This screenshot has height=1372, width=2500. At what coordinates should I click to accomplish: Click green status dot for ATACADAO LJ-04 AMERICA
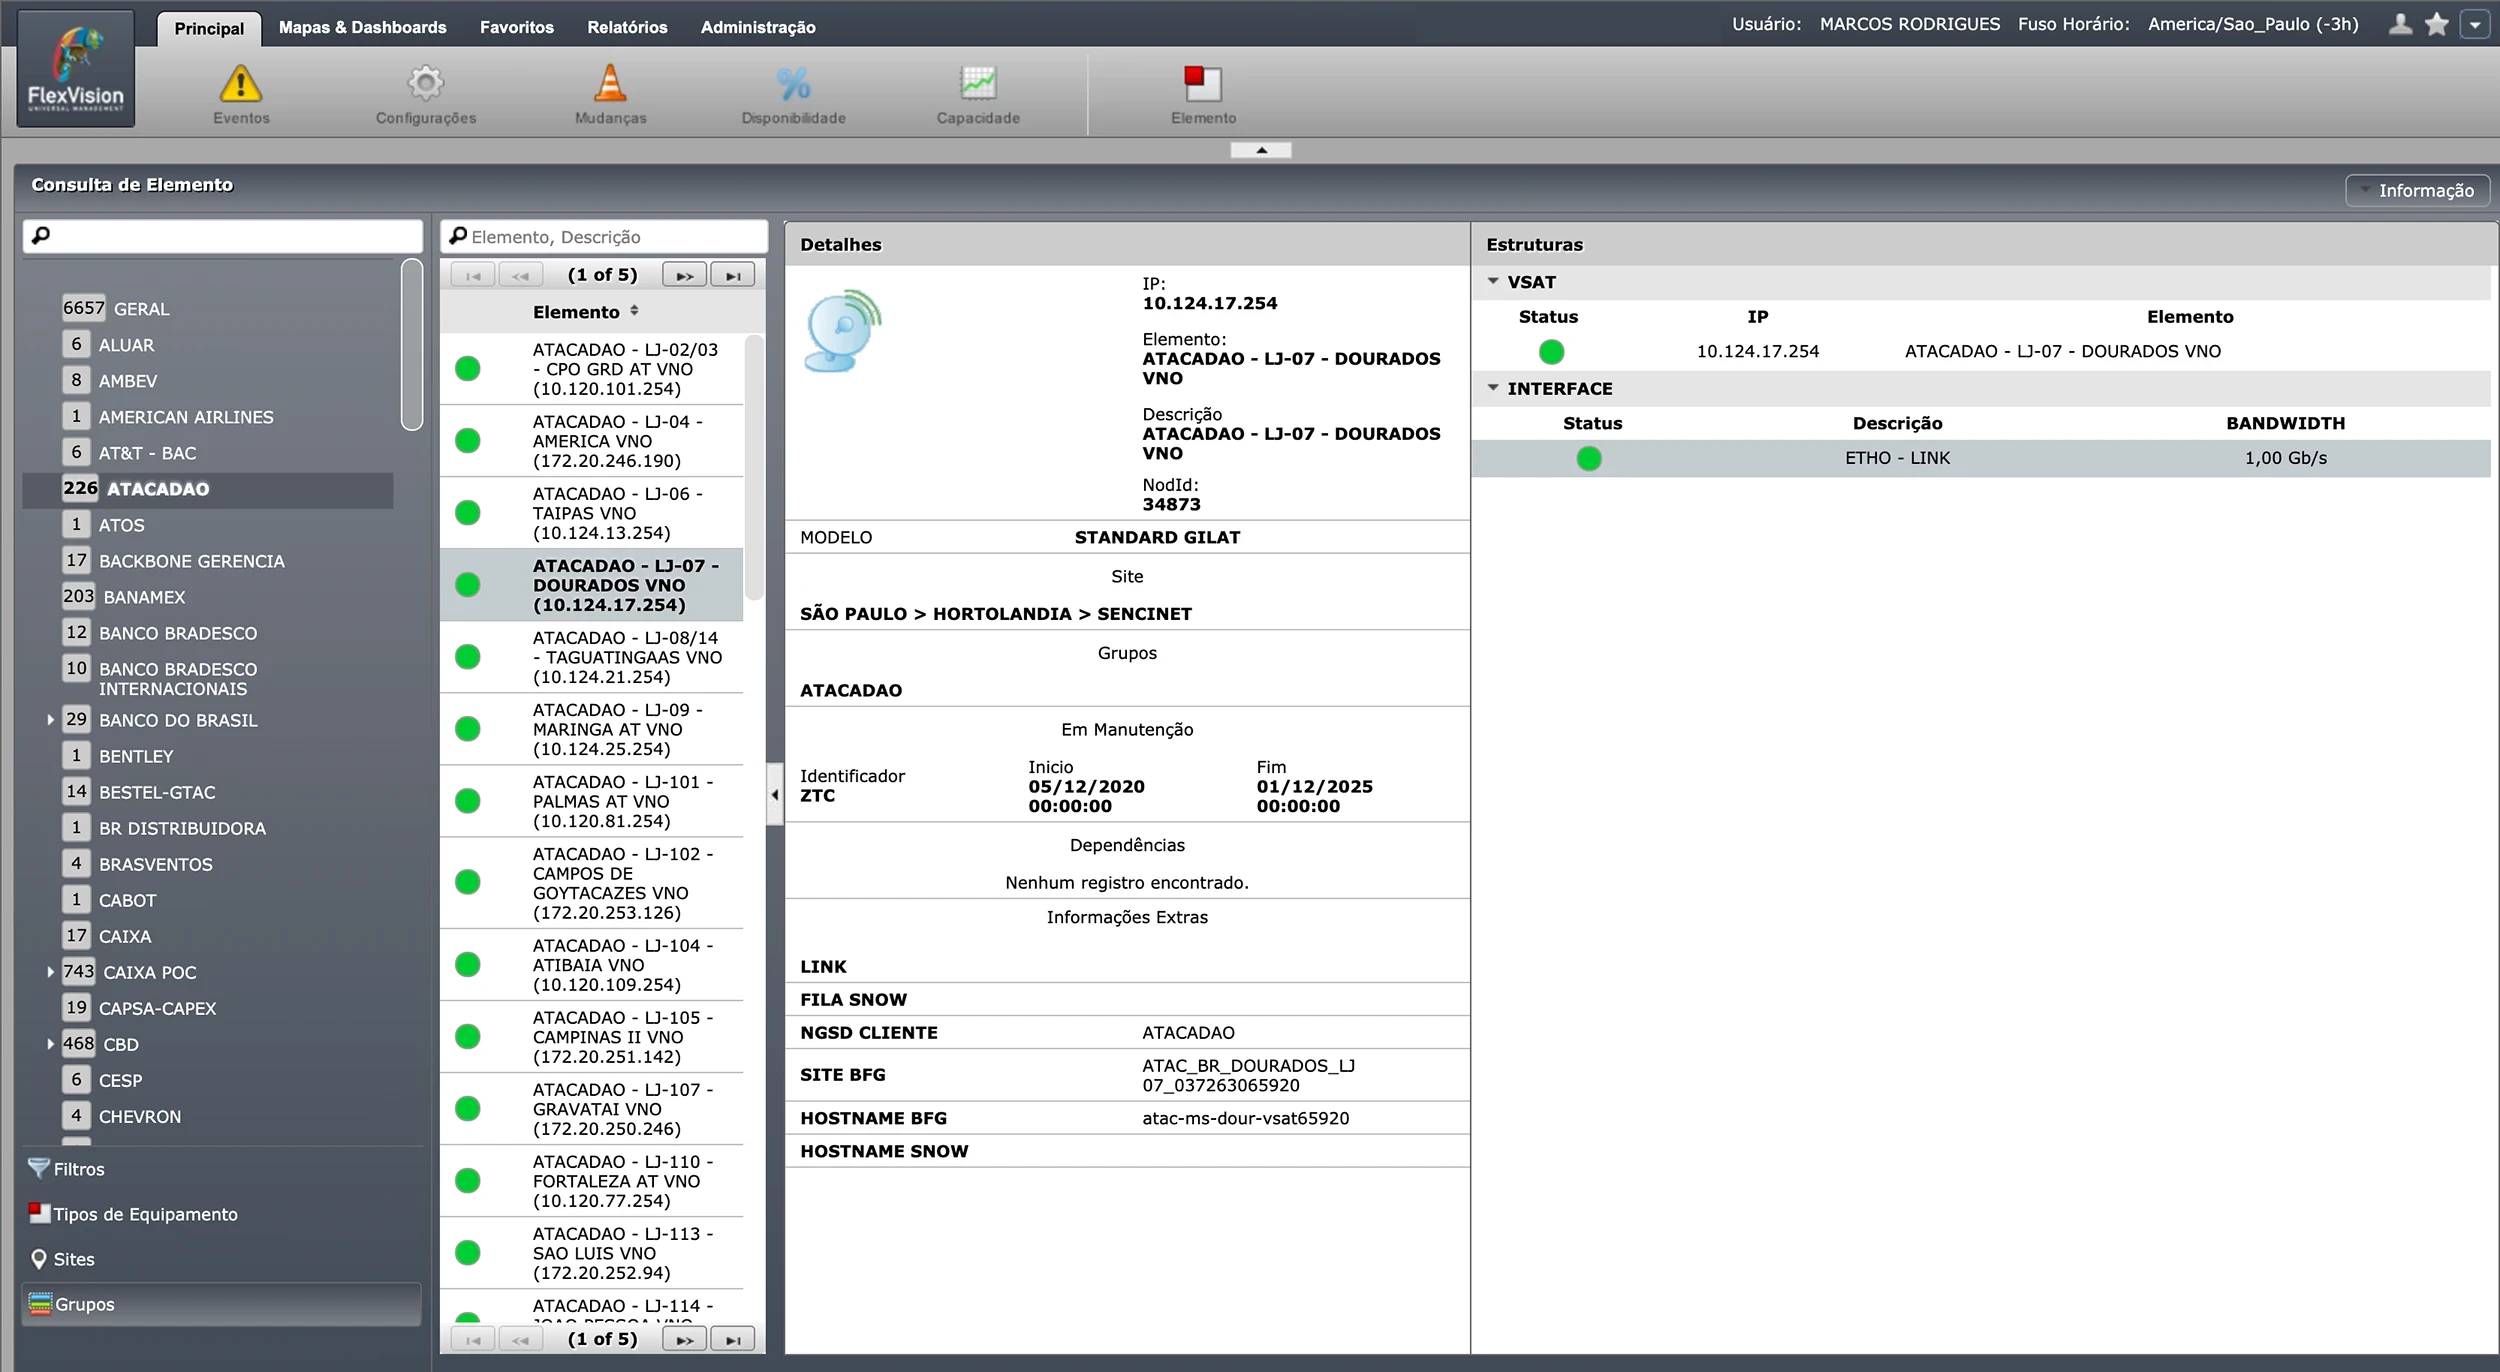[x=467, y=441]
